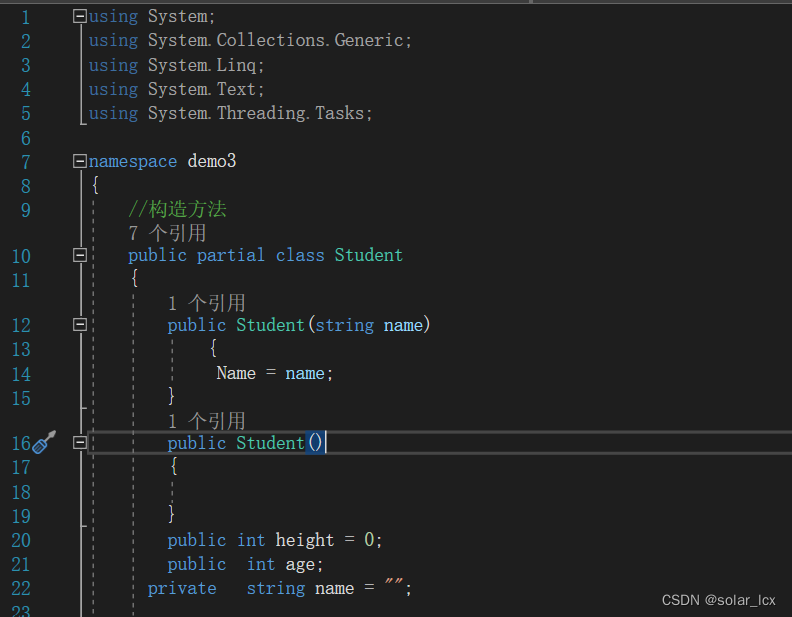Collapse the Student(string name) constructor

point(79,324)
